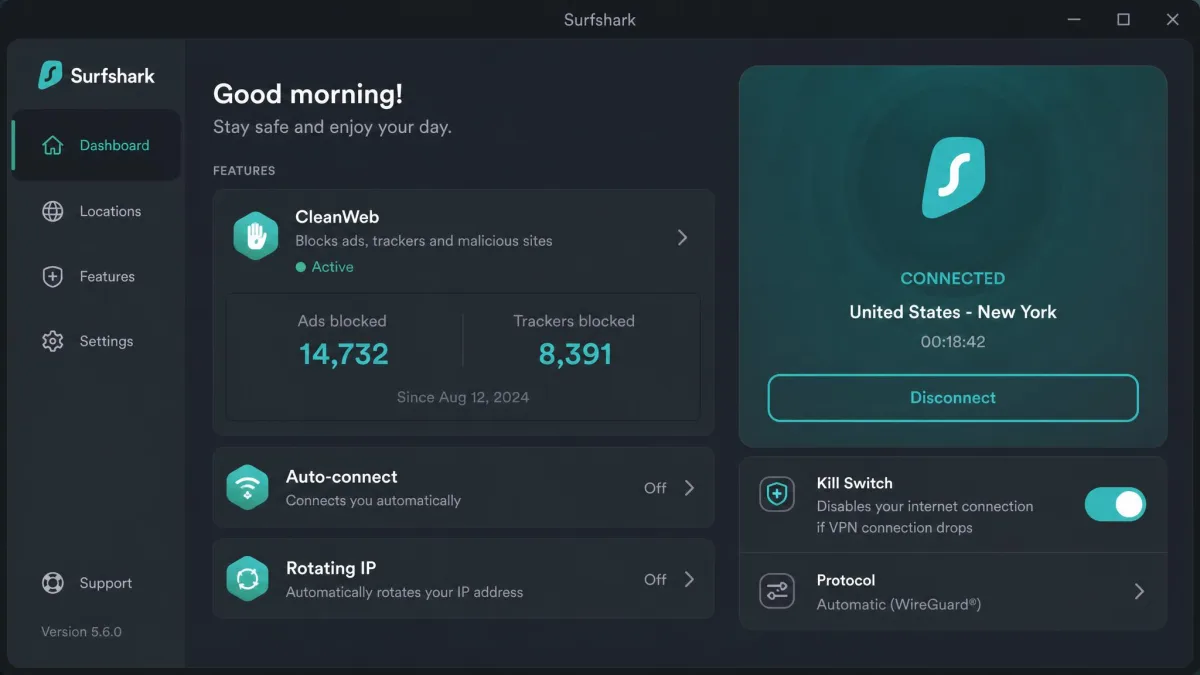Open the Support menu item
This screenshot has width=1200, height=675.
(x=96, y=583)
